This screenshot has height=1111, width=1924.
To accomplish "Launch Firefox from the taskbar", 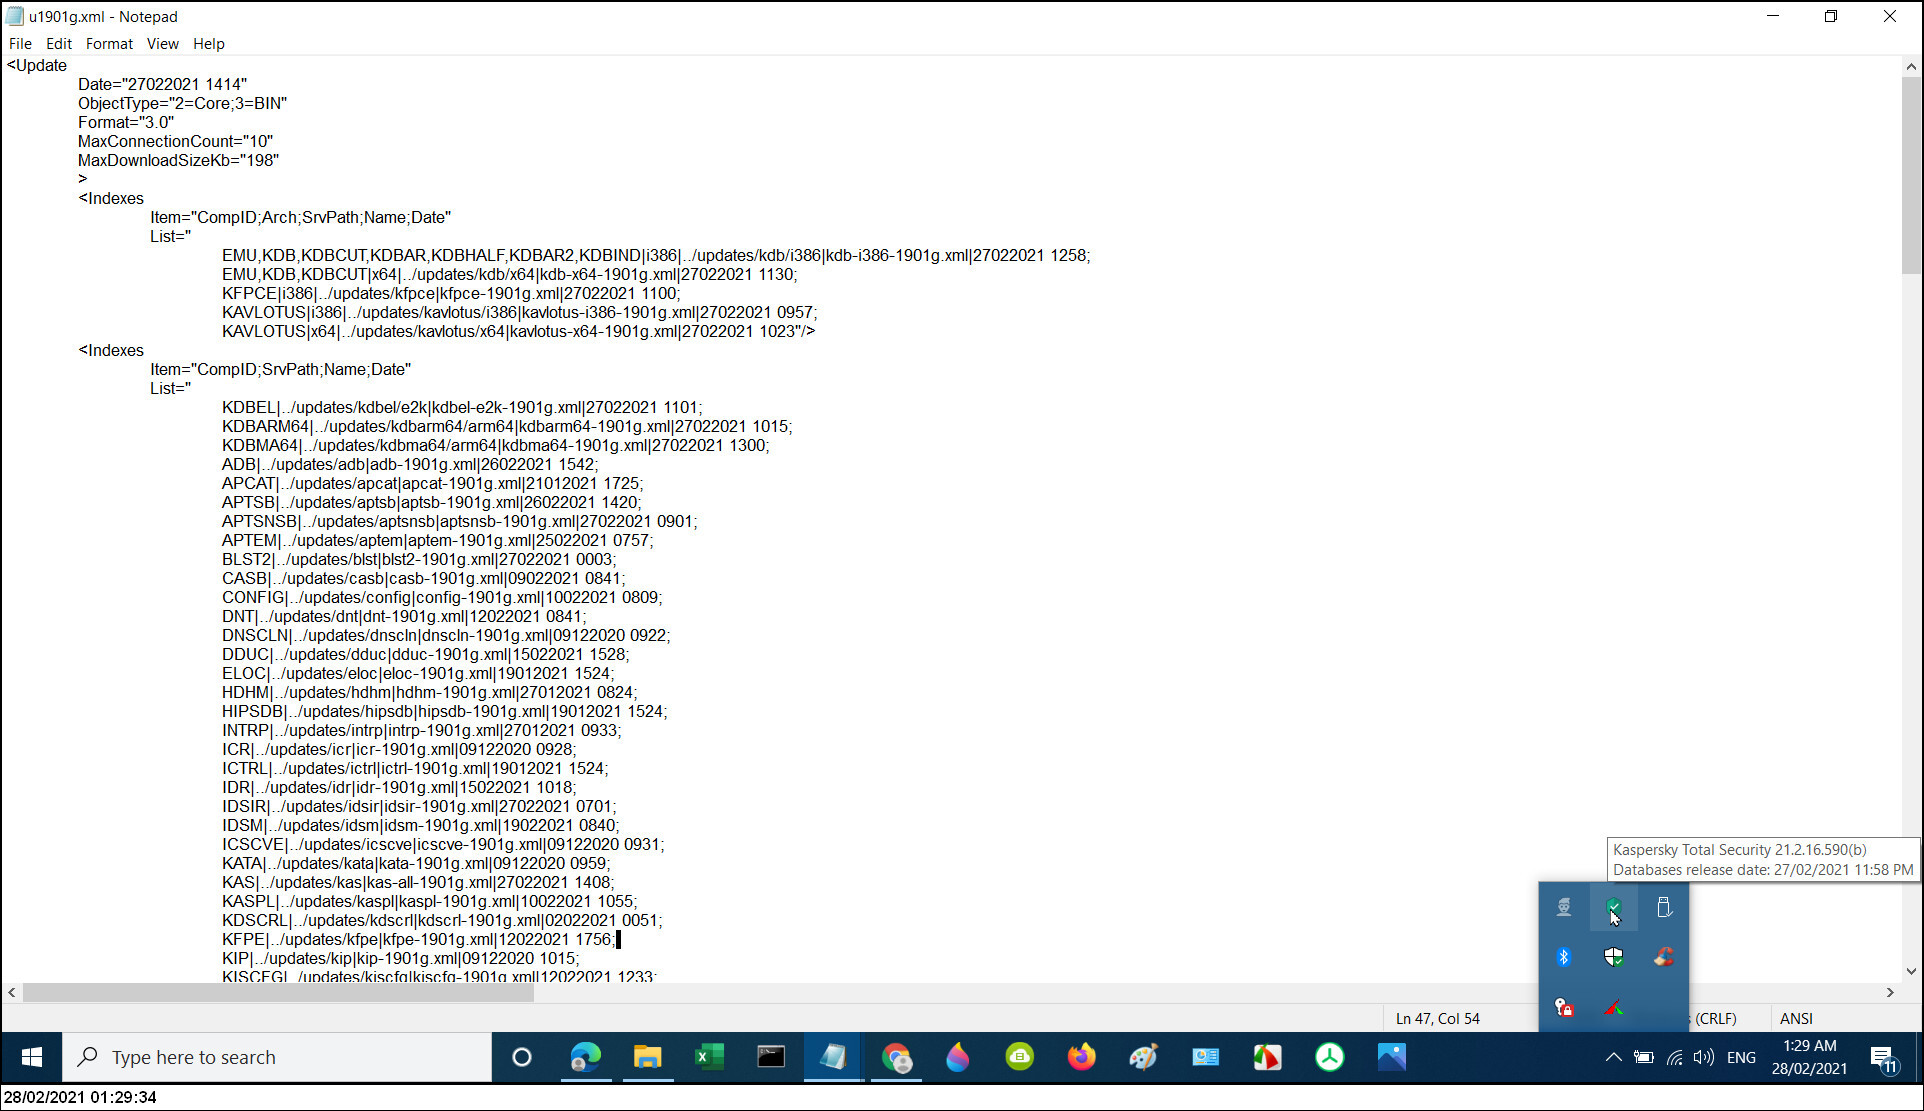I will click(x=1081, y=1057).
